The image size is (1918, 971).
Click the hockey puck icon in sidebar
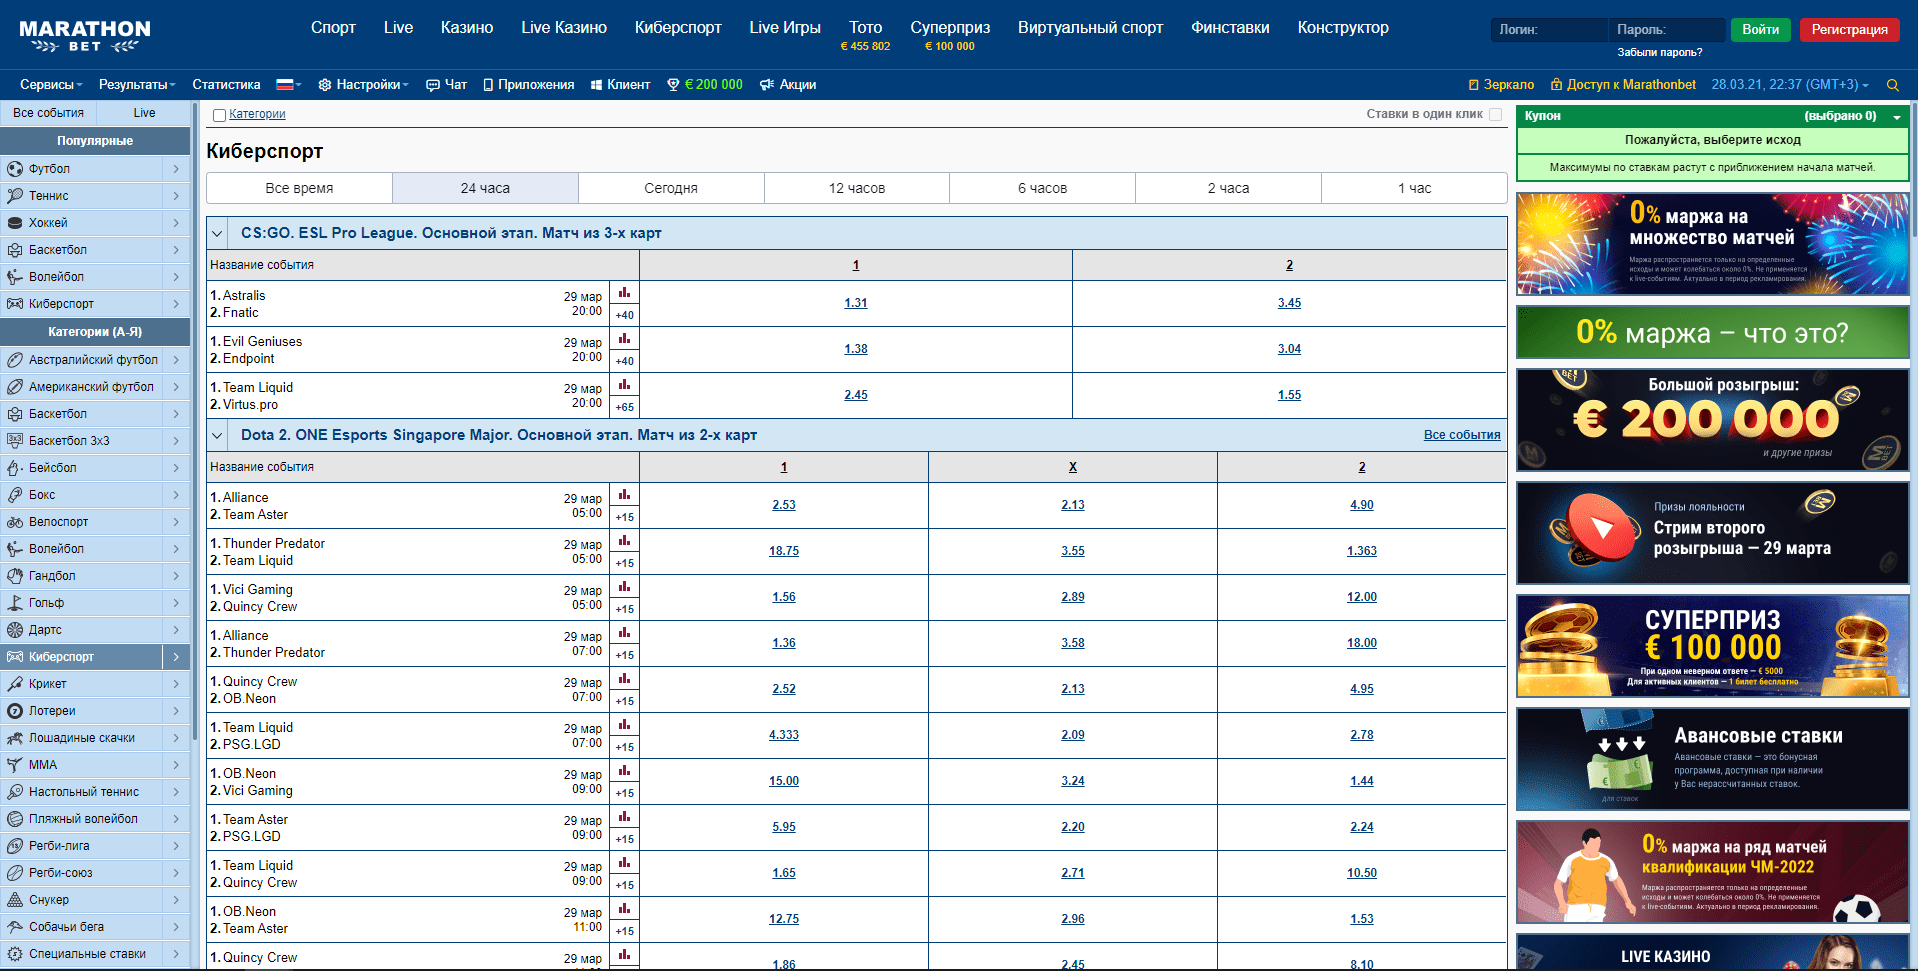[15, 223]
